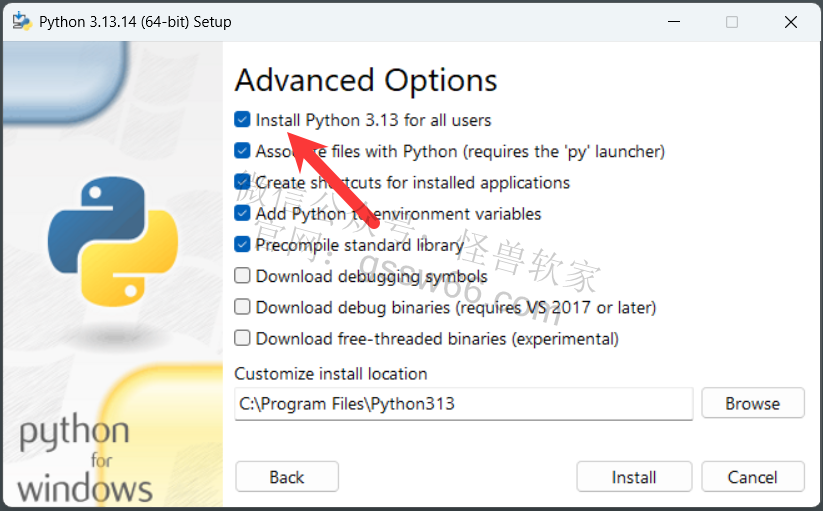Check Download debug binaries option
The image size is (823, 511).
(x=242, y=307)
